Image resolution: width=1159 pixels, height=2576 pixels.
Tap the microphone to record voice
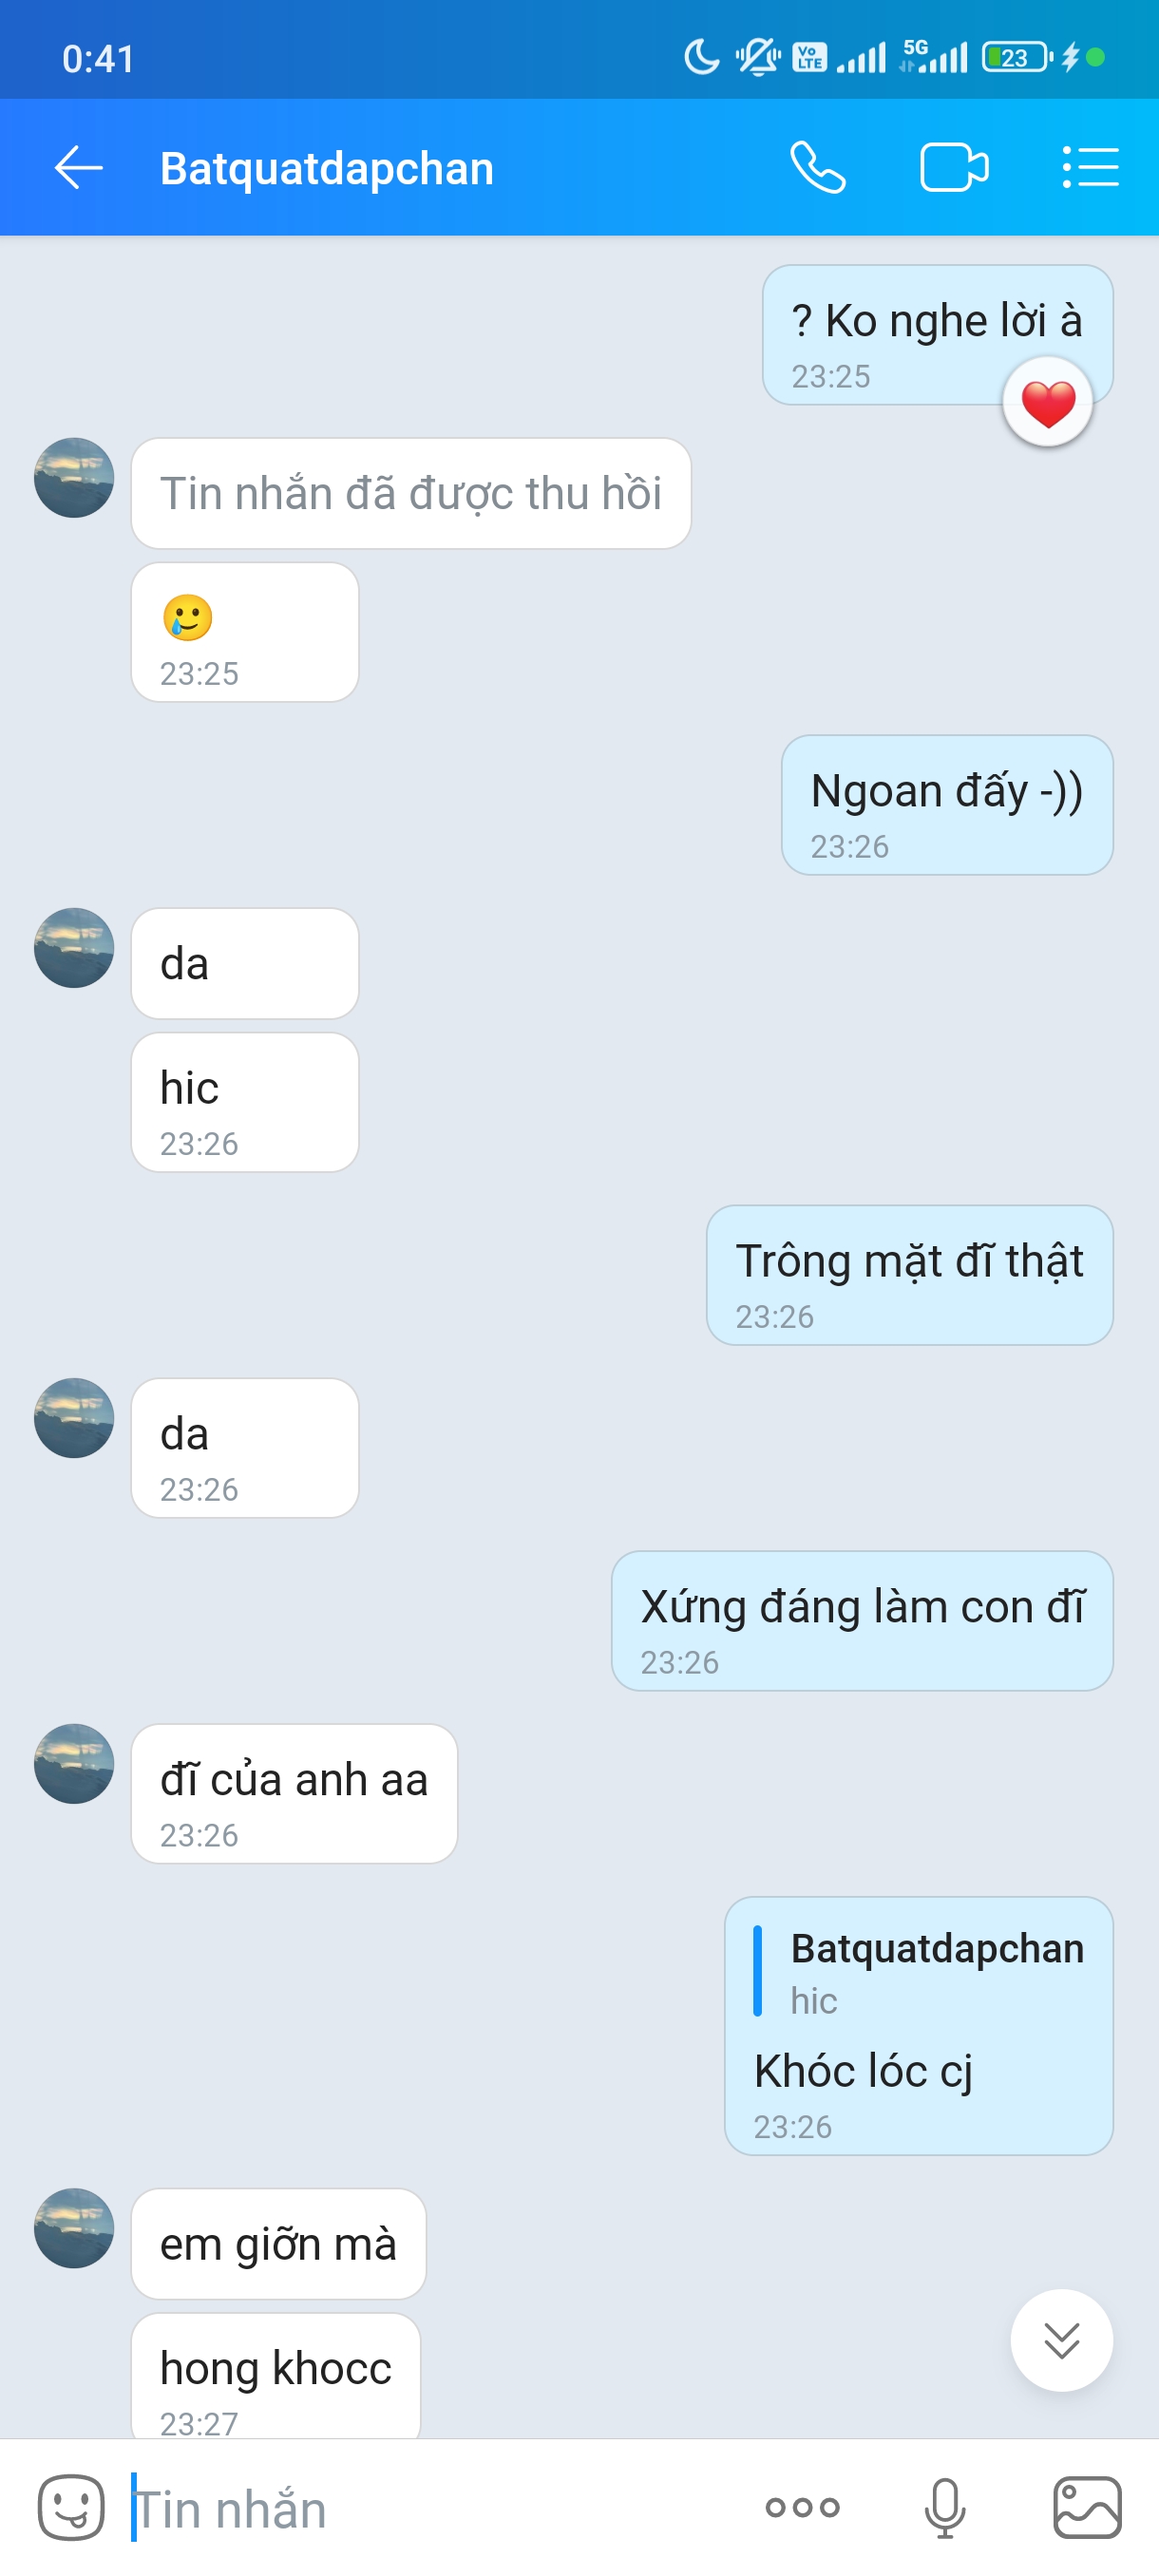944,2507
